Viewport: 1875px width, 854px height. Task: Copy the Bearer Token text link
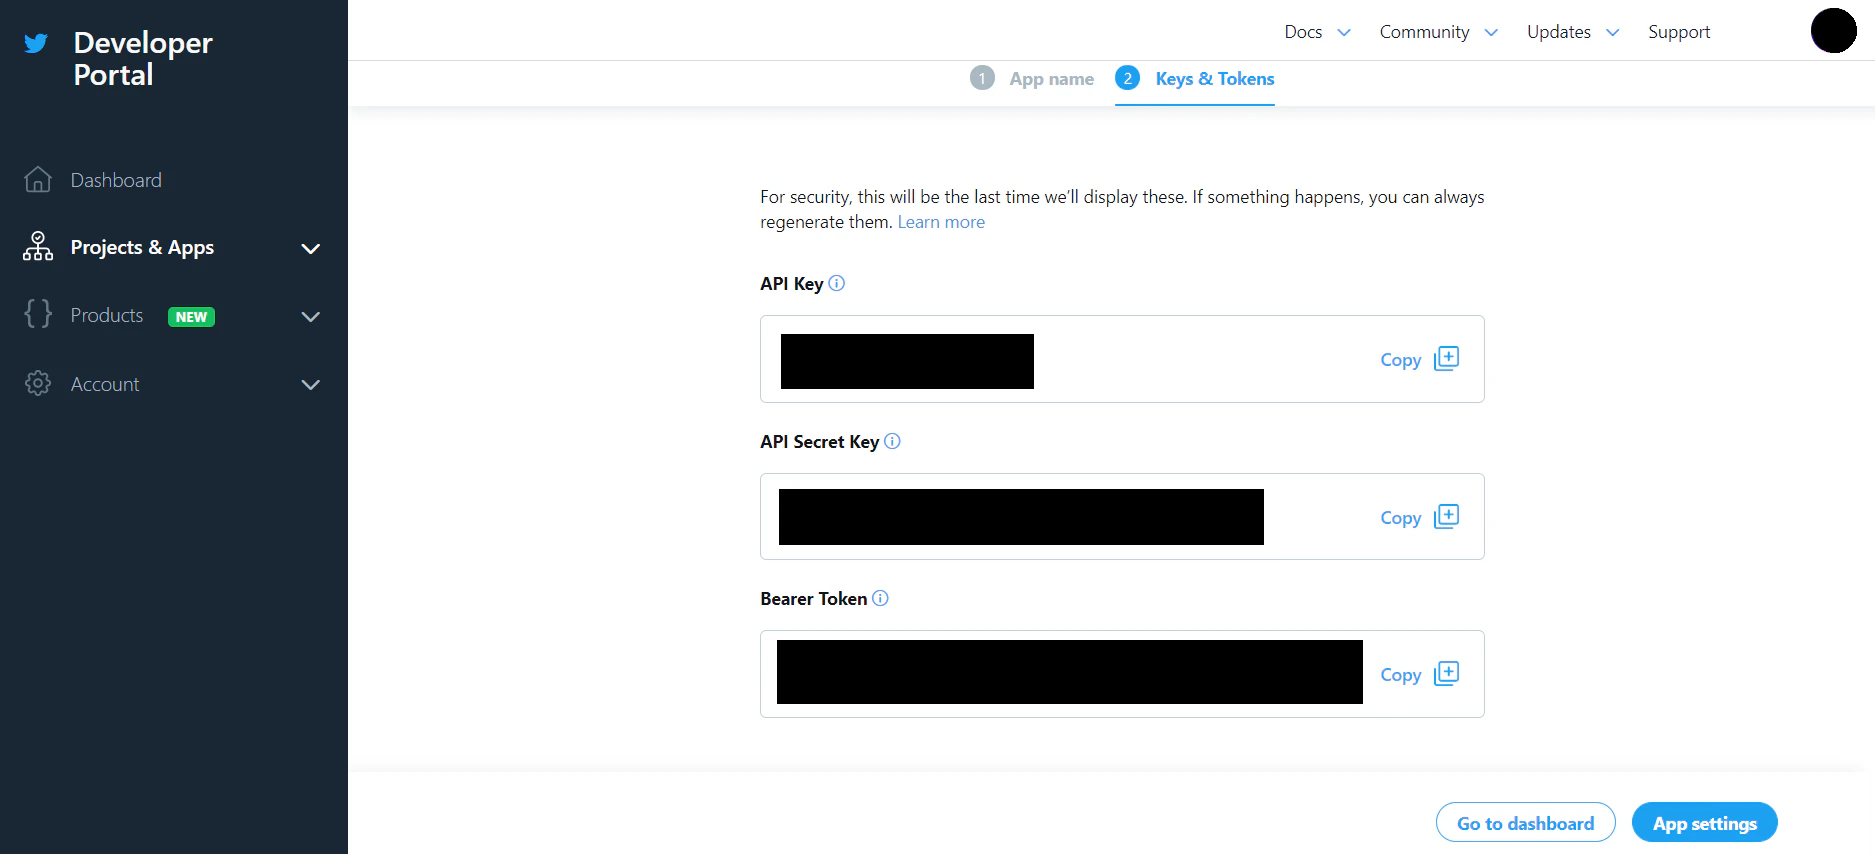pyautogui.click(x=1400, y=675)
